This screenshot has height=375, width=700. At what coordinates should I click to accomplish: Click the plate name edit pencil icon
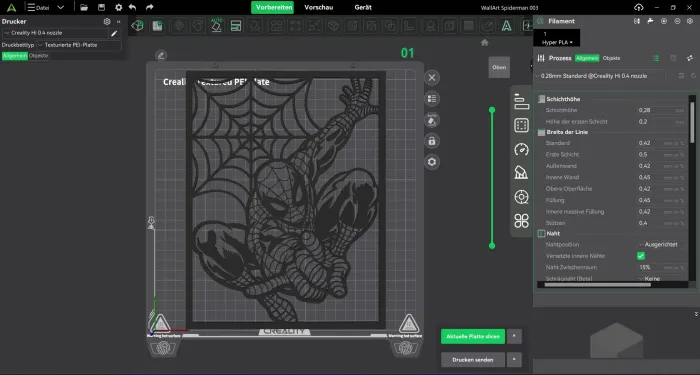pyautogui.click(x=161, y=55)
